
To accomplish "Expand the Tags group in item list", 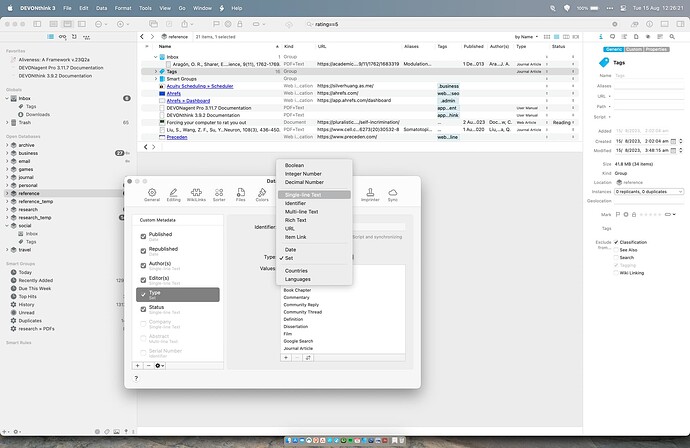I will 155,71.
